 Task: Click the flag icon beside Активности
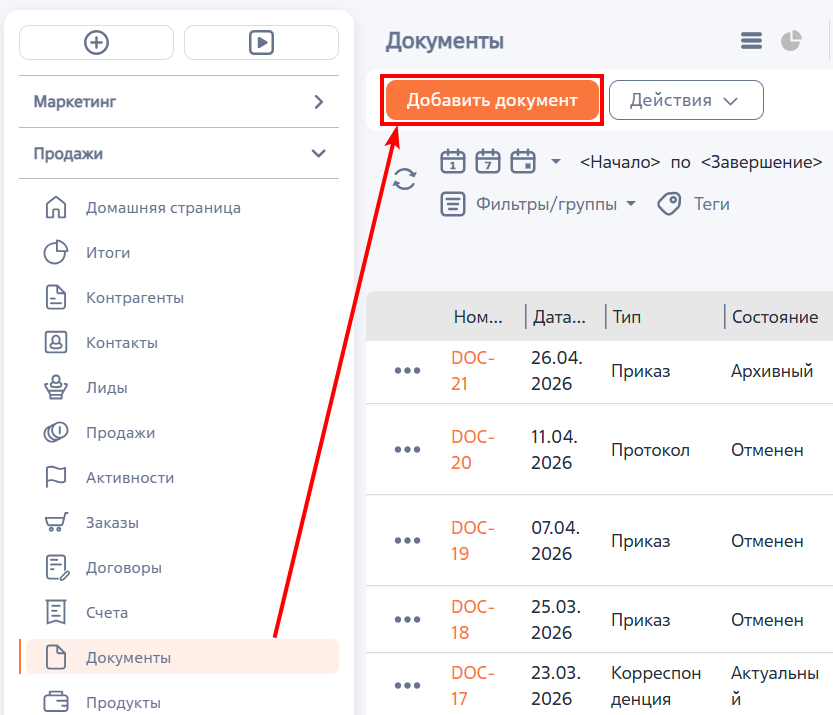(56, 477)
